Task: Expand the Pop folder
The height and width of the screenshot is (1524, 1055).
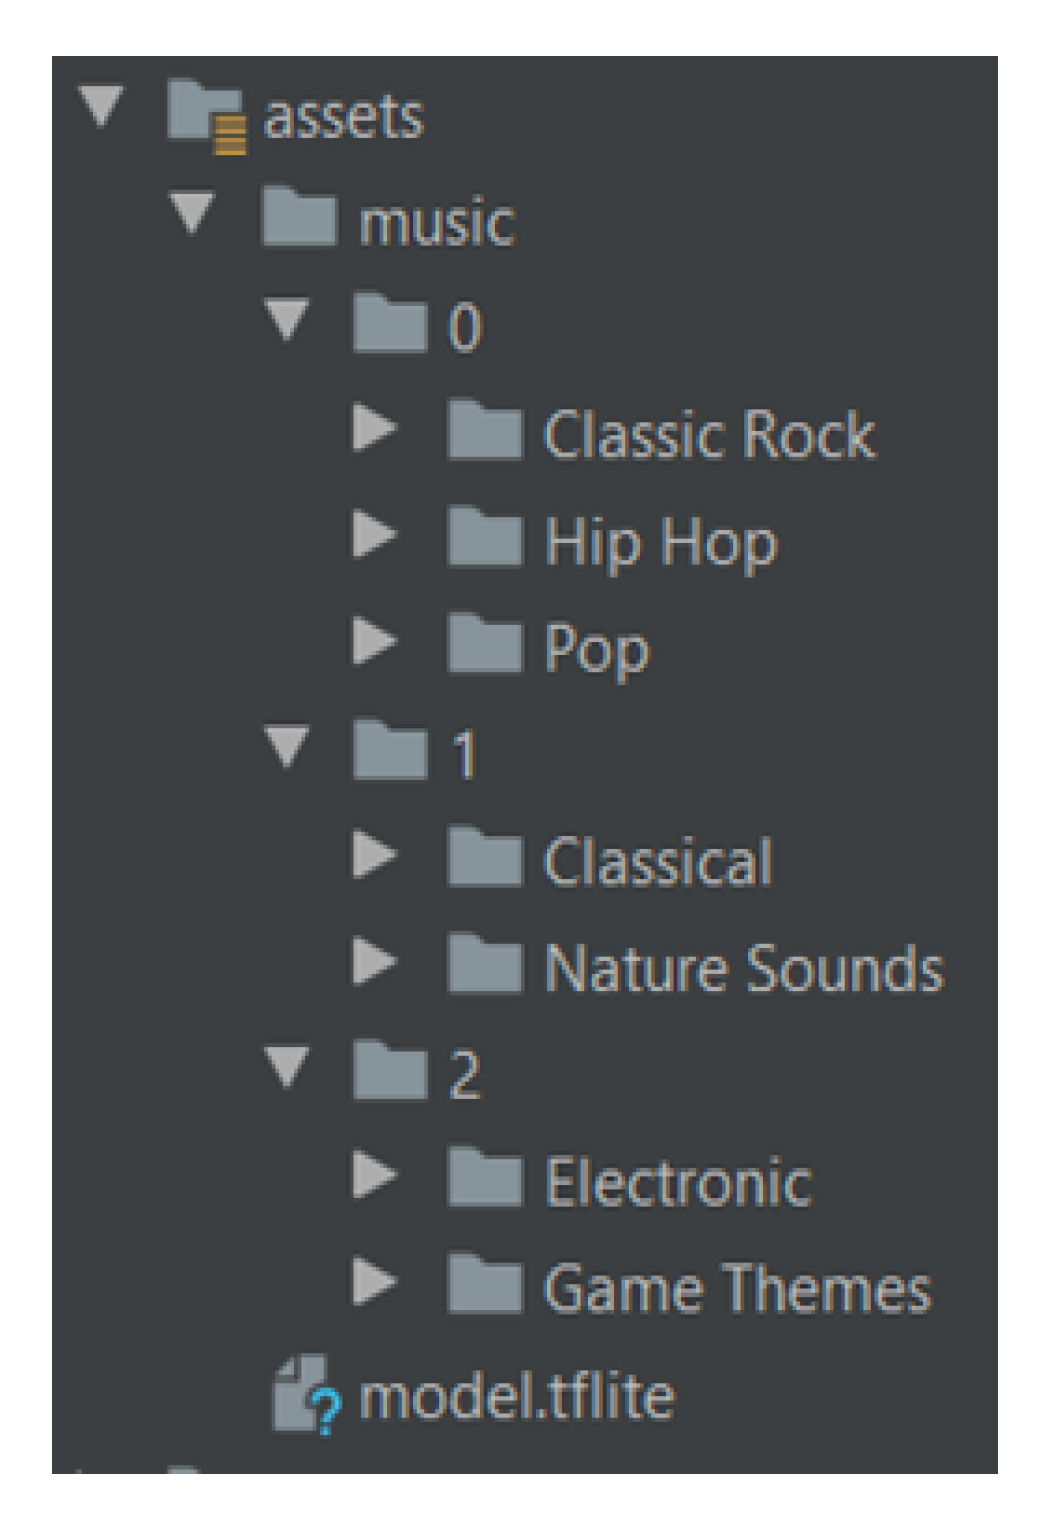Action: pyautogui.click(x=375, y=641)
